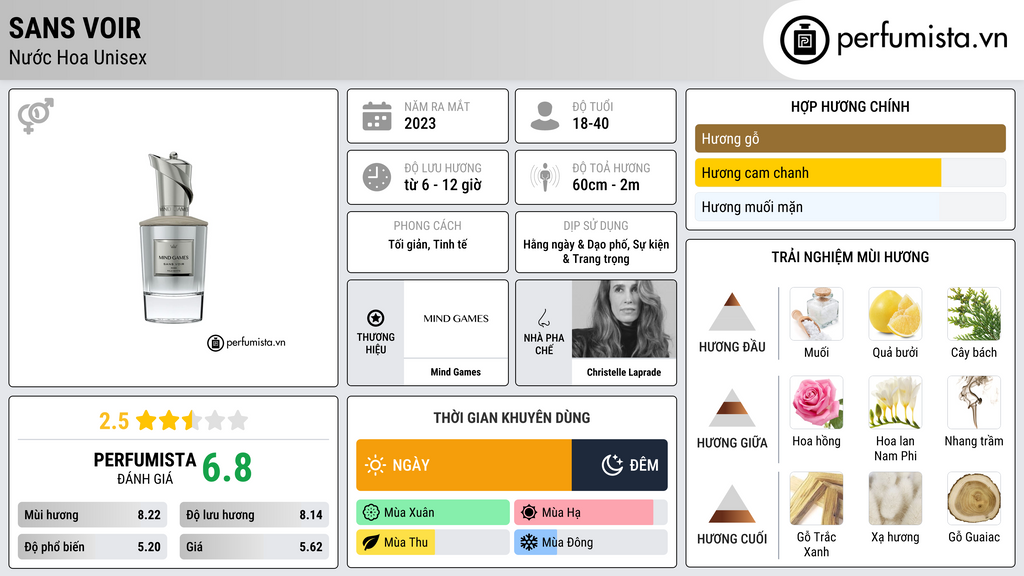Click the Hương cam chanh accord bar
Screen dimensions: 1024x576
click(x=850, y=173)
